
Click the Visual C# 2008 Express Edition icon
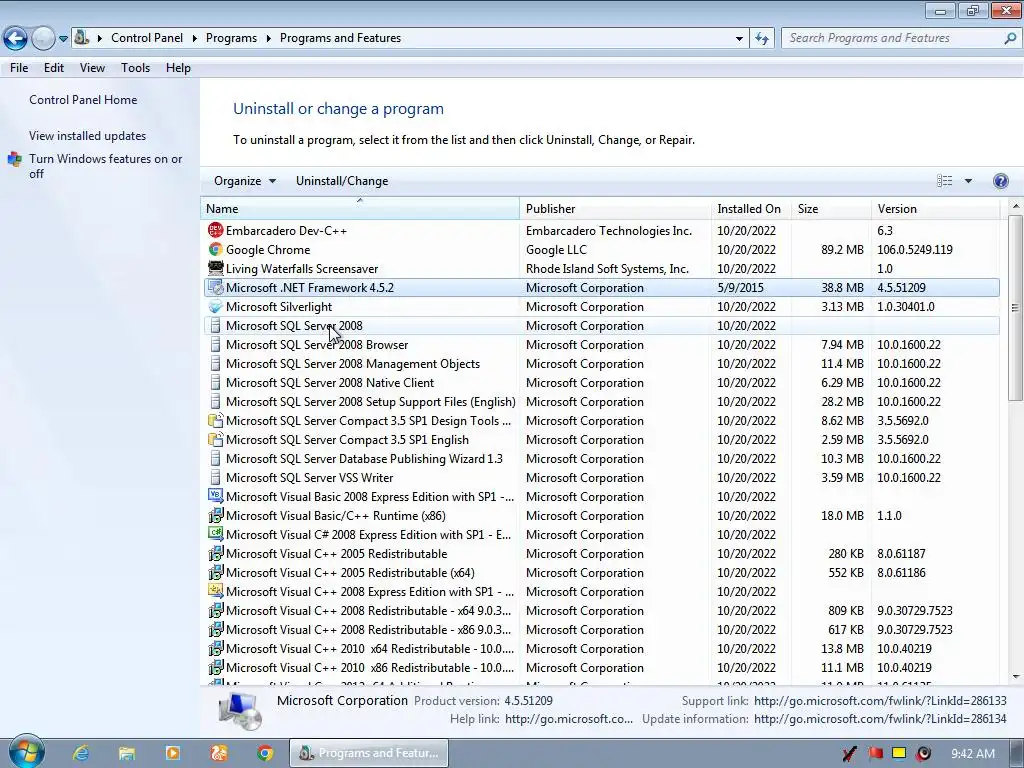tap(215, 534)
